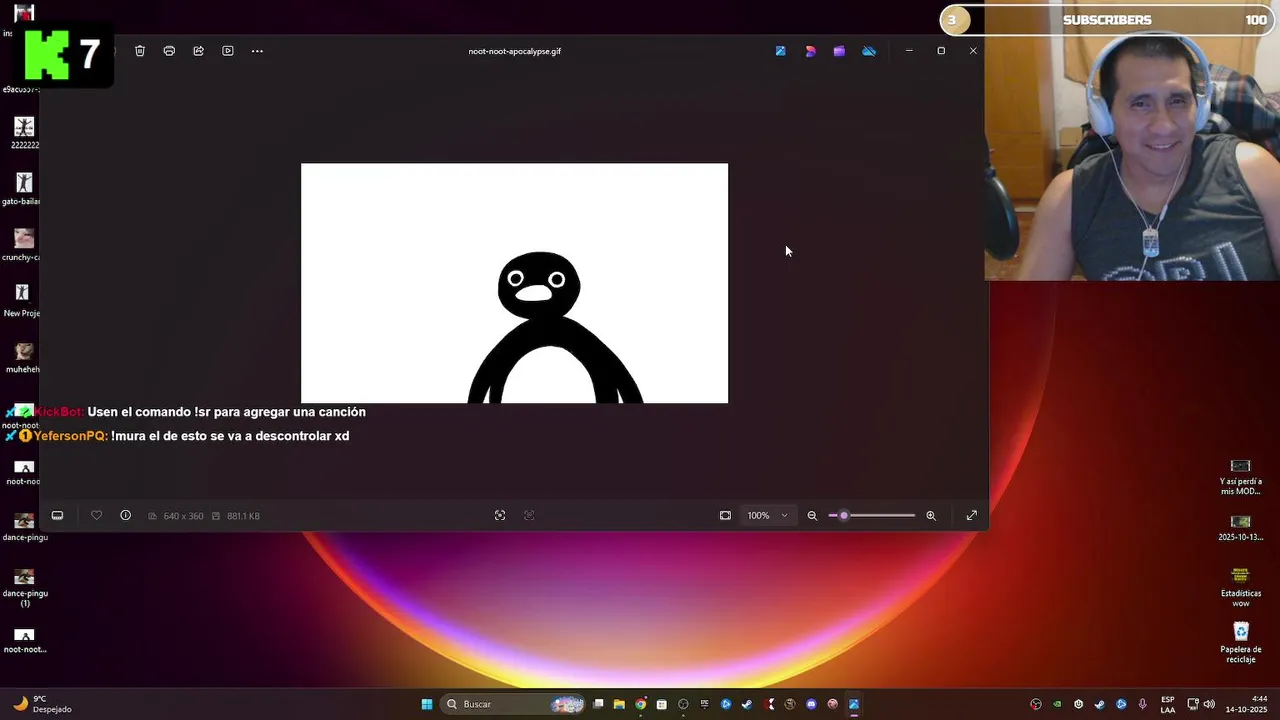Switch to Photos app on taskbar
The image size is (1280, 720).
(x=854, y=704)
